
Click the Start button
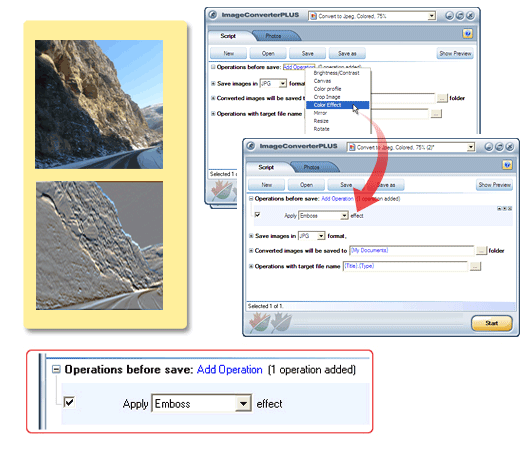pos(492,323)
